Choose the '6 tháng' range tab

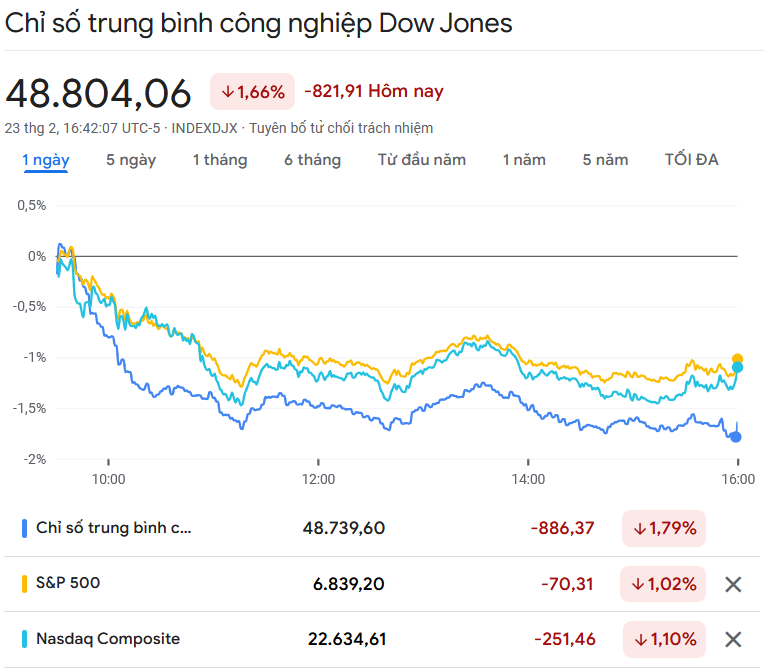coord(312,160)
